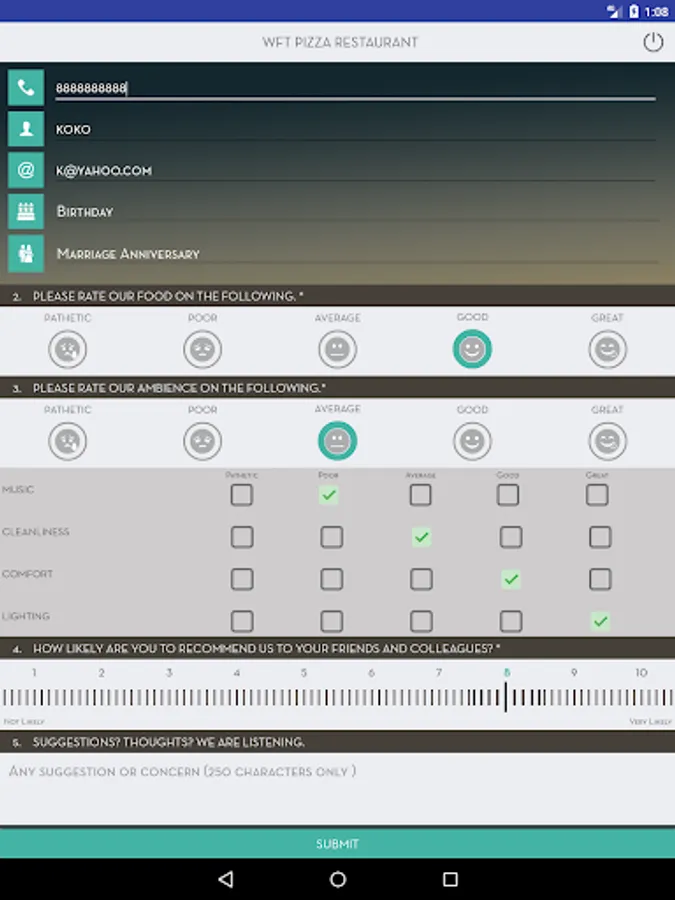The height and width of the screenshot is (900, 675).
Task: Click name field containing KOKO
Action: 355,129
